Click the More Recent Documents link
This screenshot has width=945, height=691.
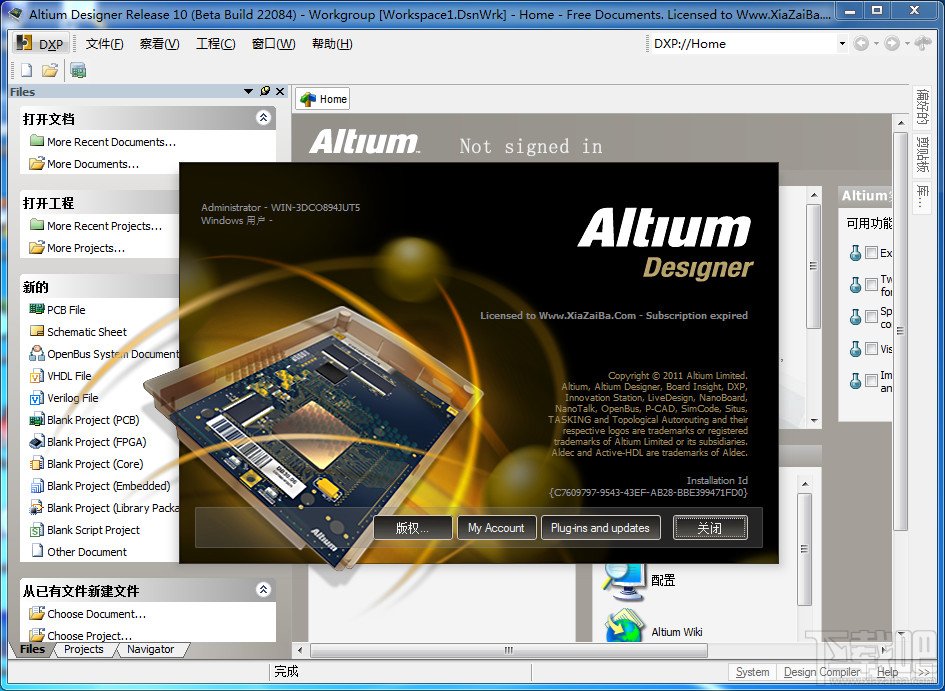(100, 141)
